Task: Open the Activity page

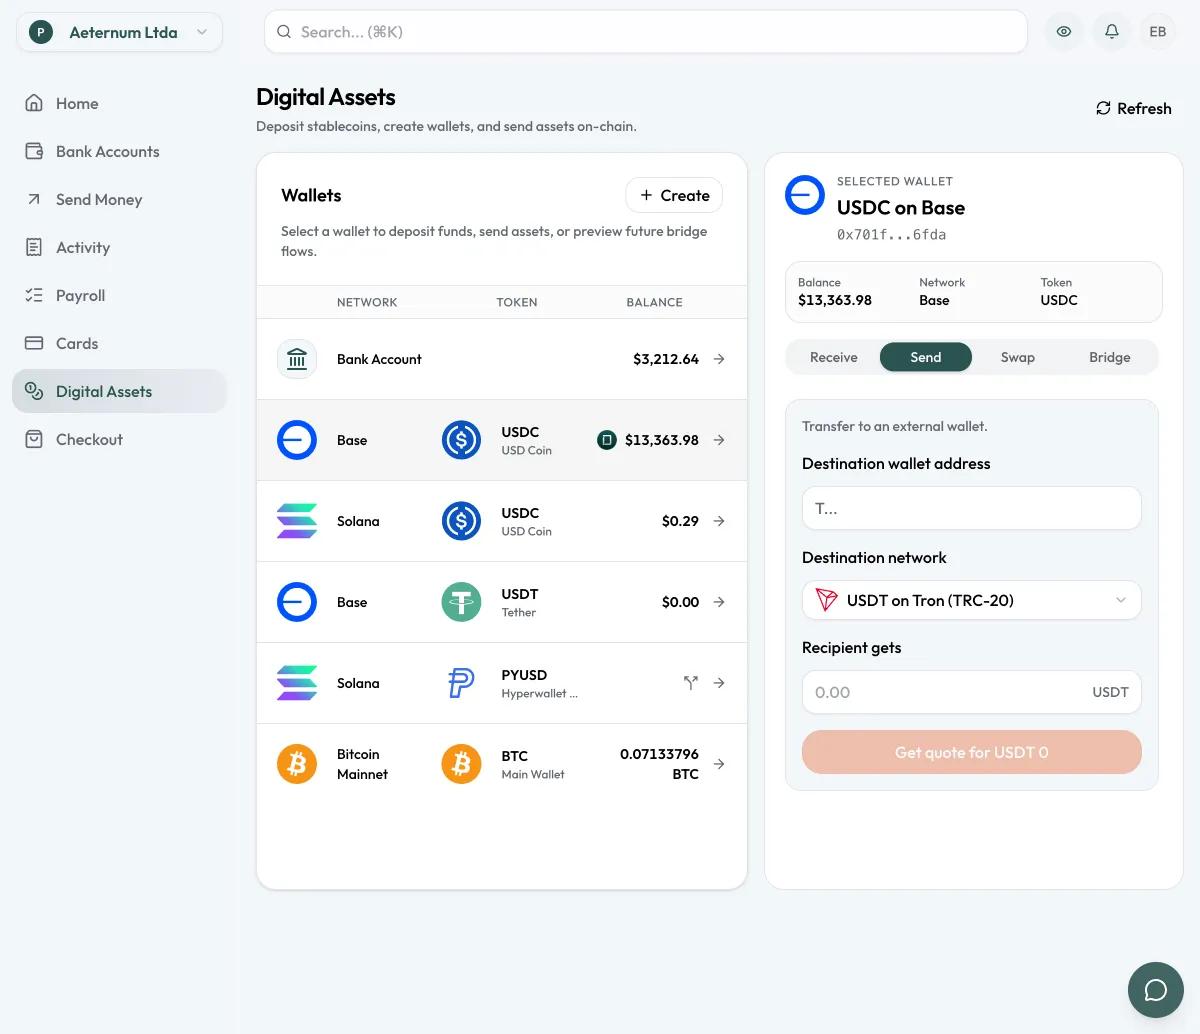Action: click(x=120, y=247)
